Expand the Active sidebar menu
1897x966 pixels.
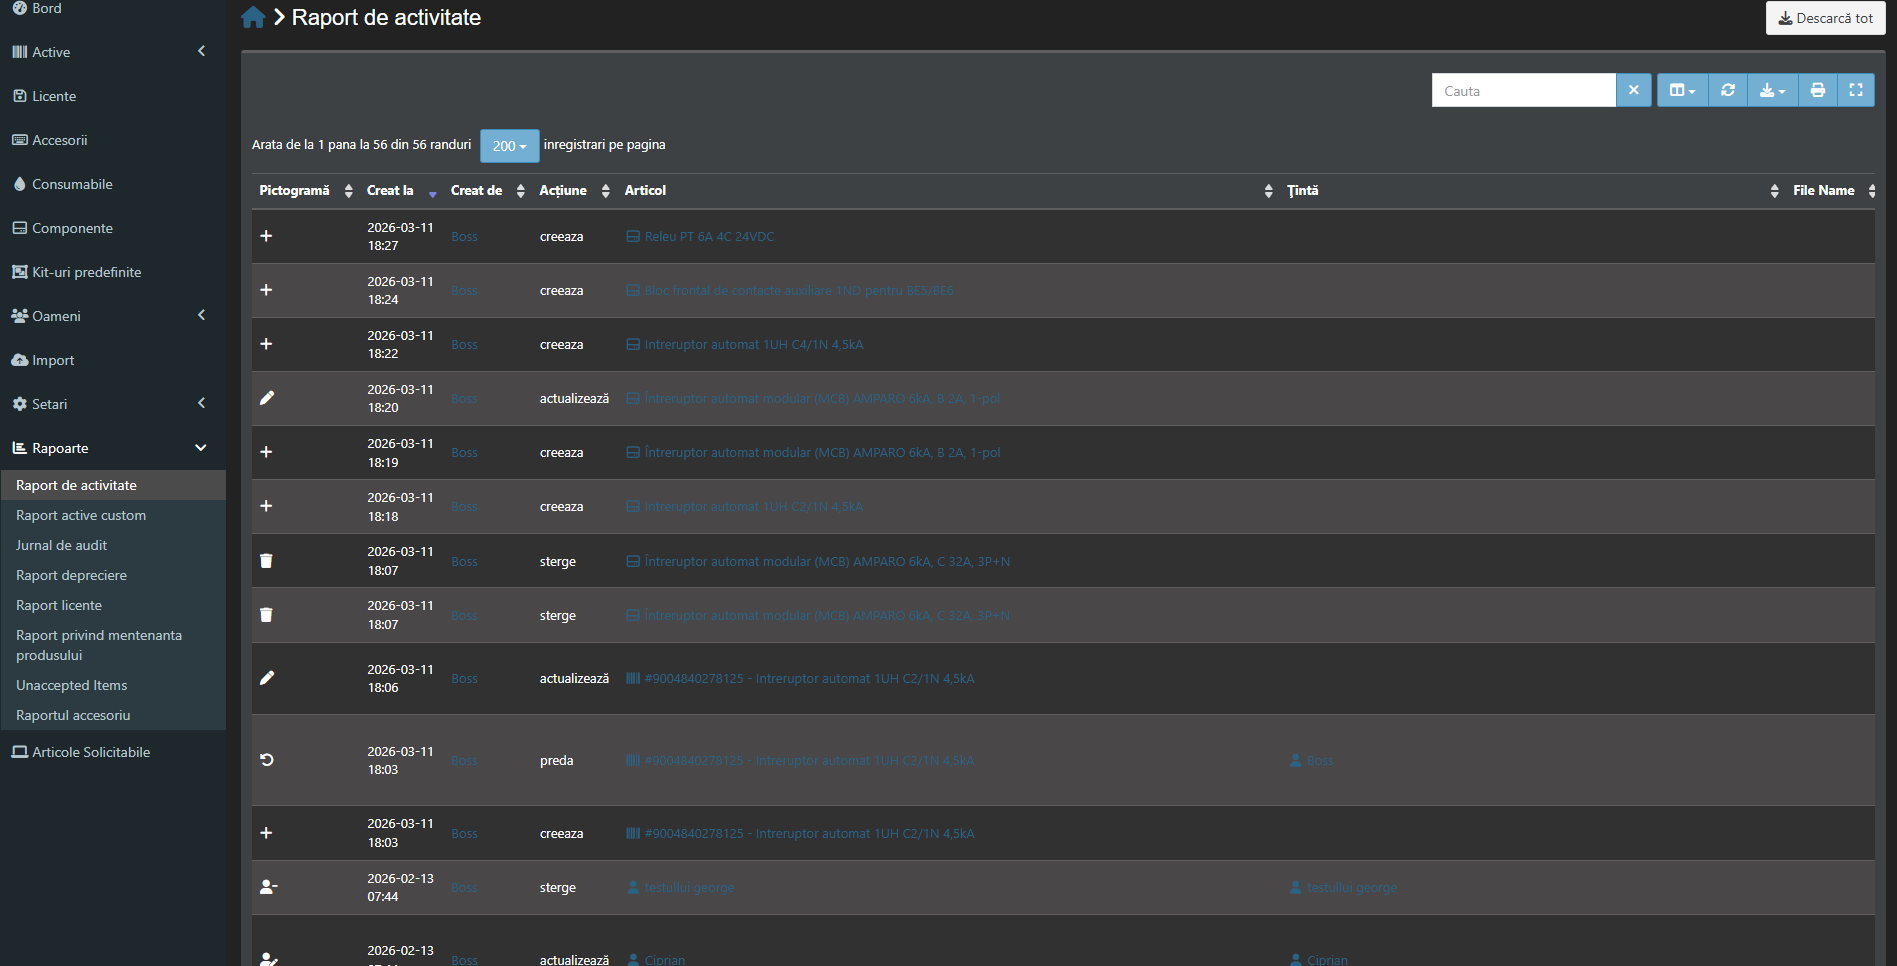[113, 52]
